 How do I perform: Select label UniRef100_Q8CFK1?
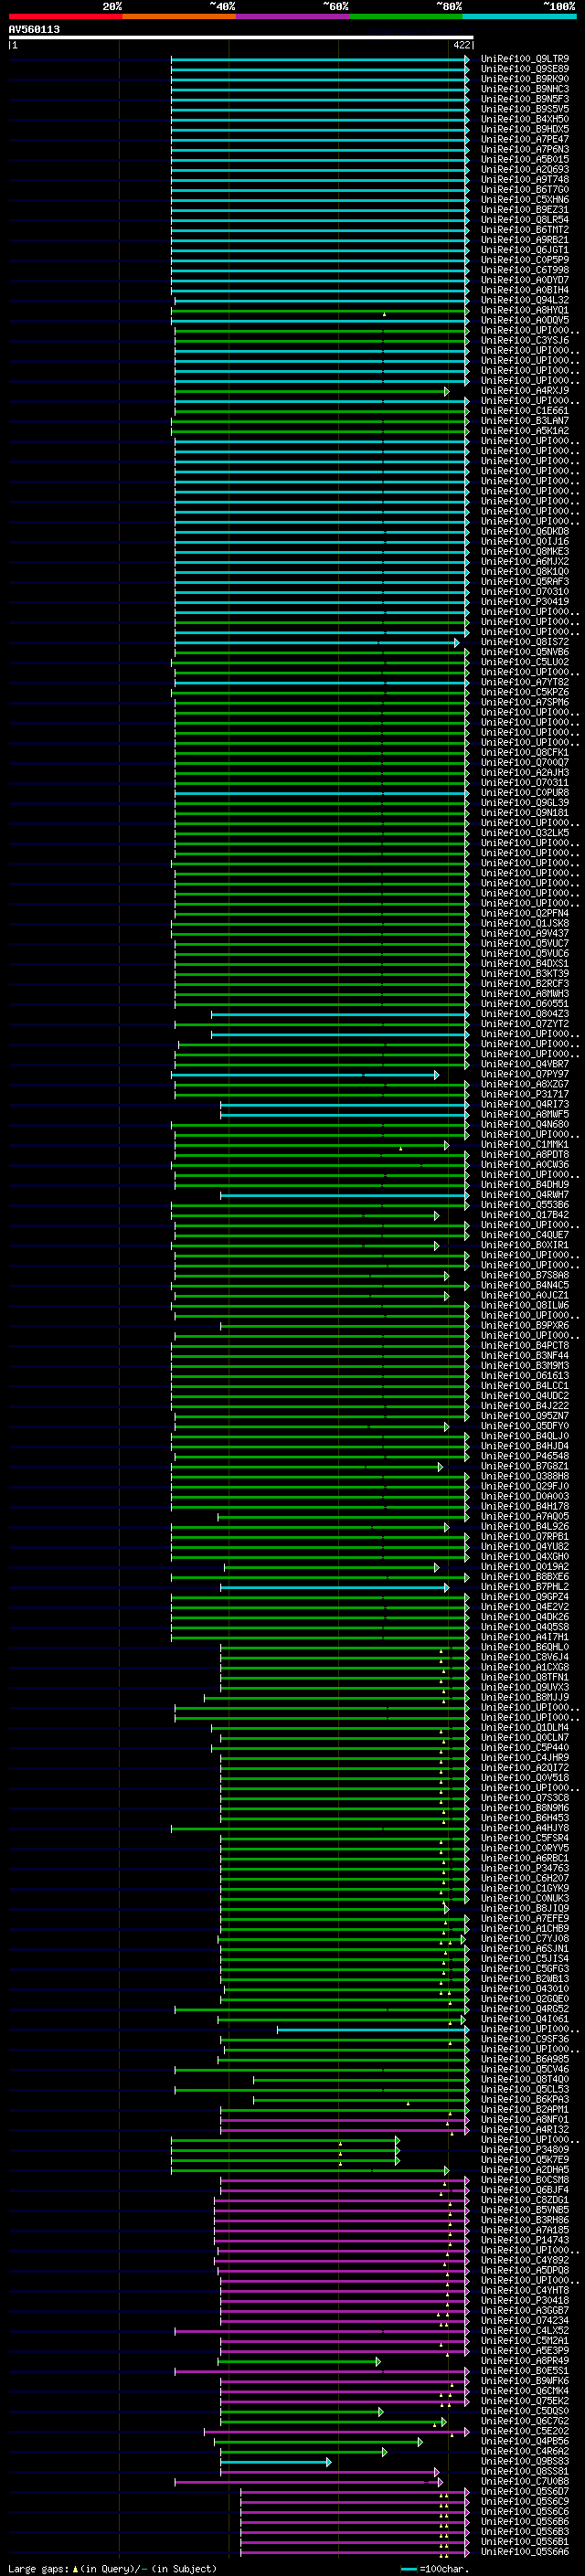coord(525,752)
